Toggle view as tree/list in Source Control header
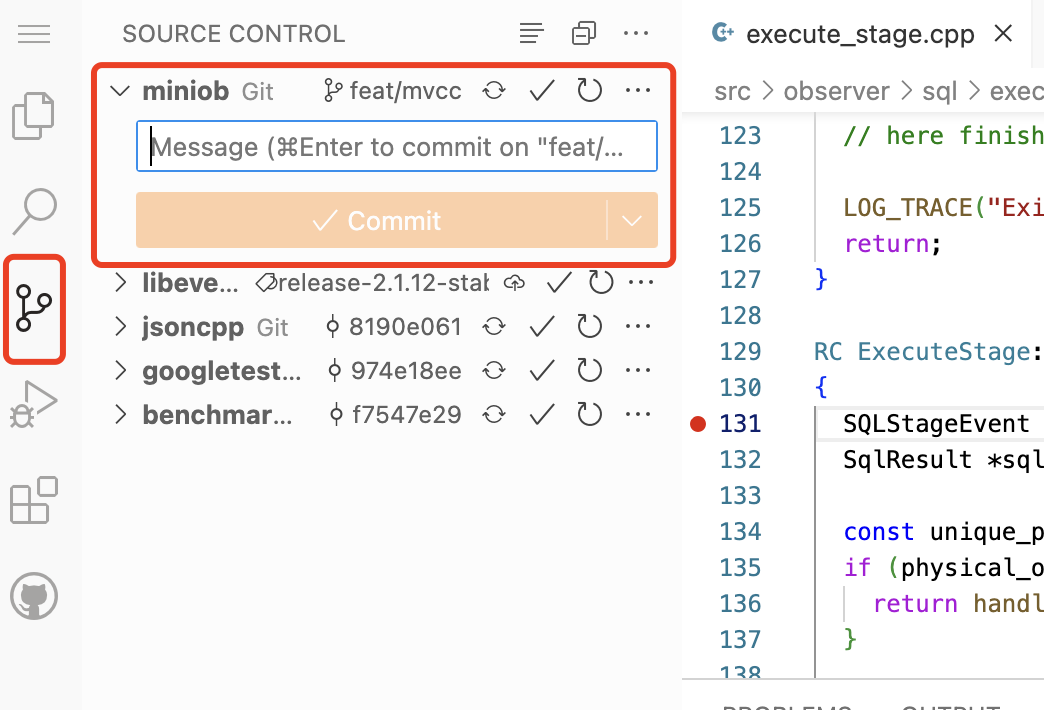The image size is (1044, 710). point(531,33)
